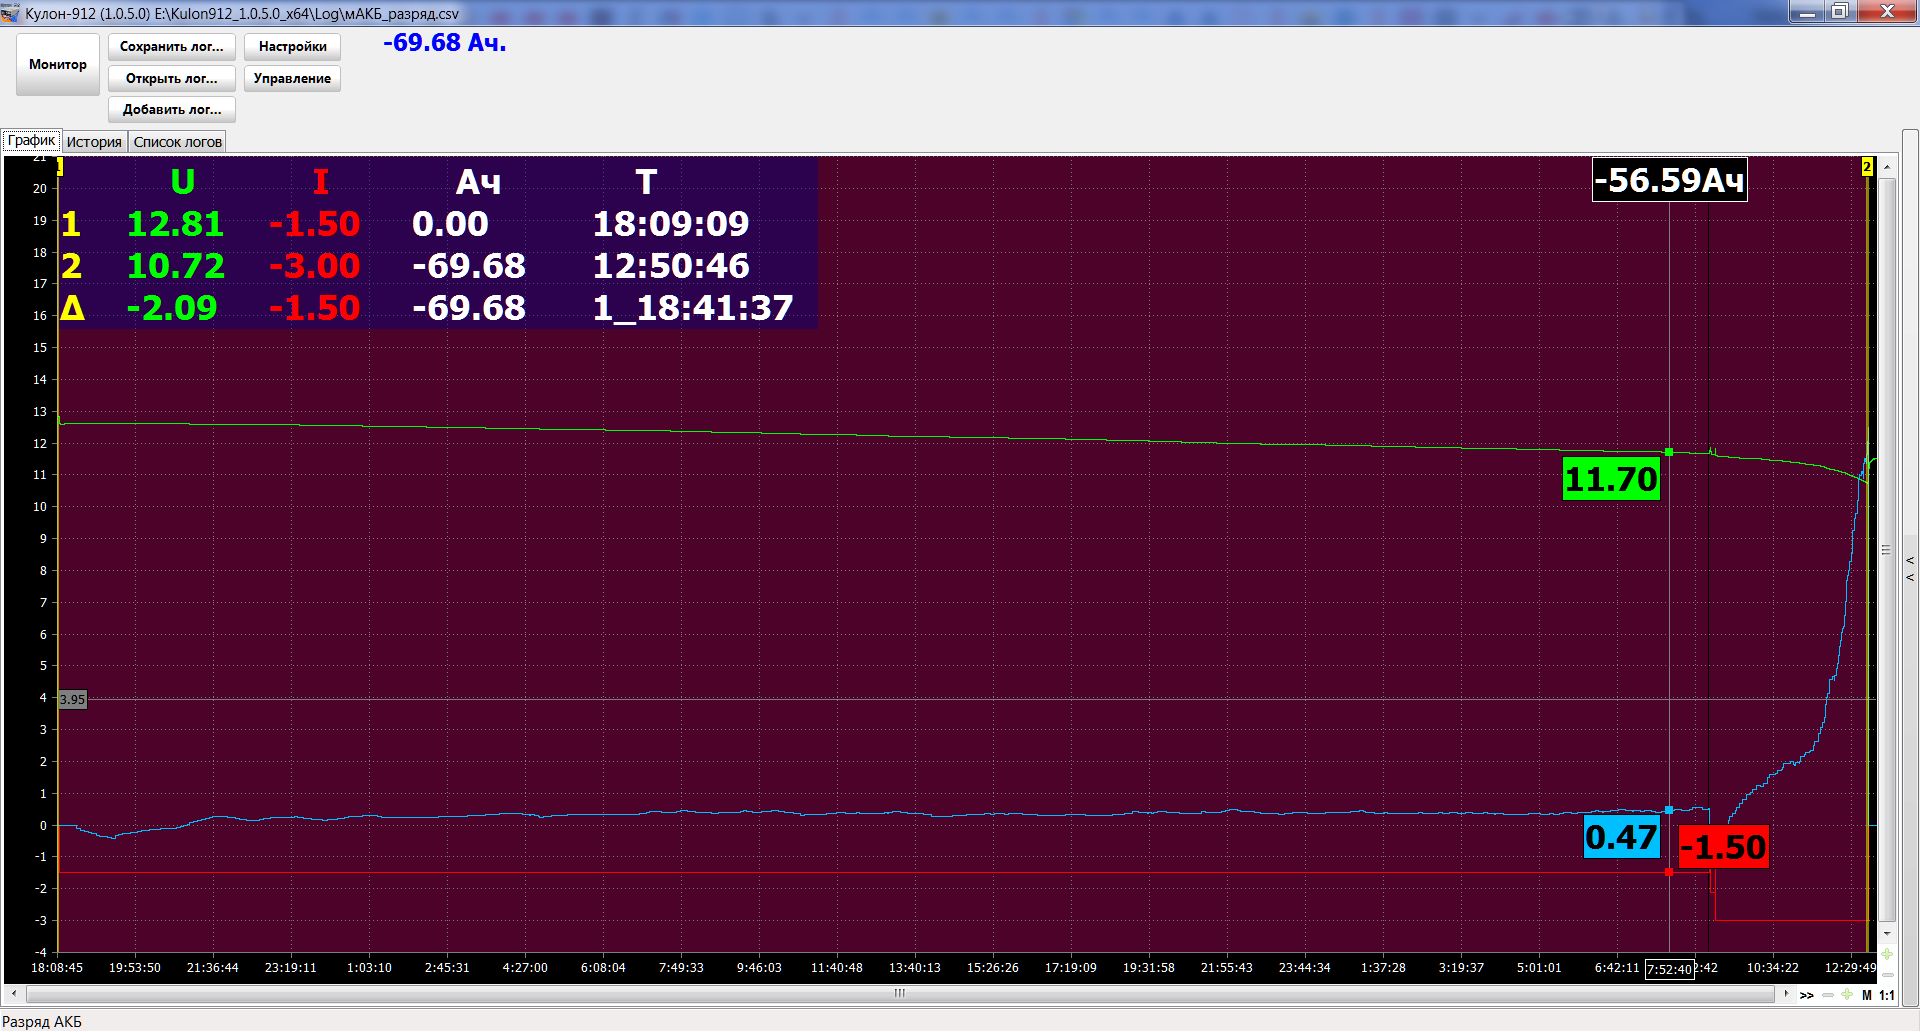Select the График tab
1920x1032 pixels.
[x=31, y=141]
